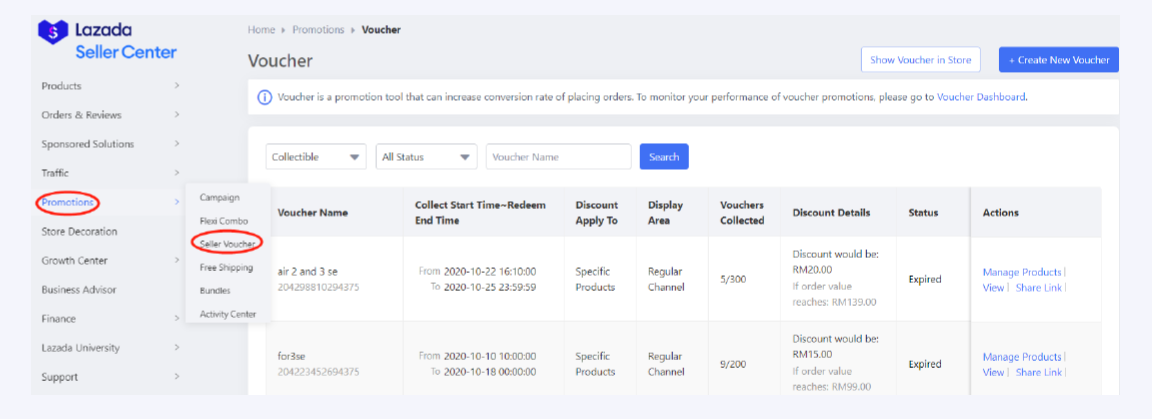
Task: Select Bundles from Promotions submenu
Action: [215, 291]
